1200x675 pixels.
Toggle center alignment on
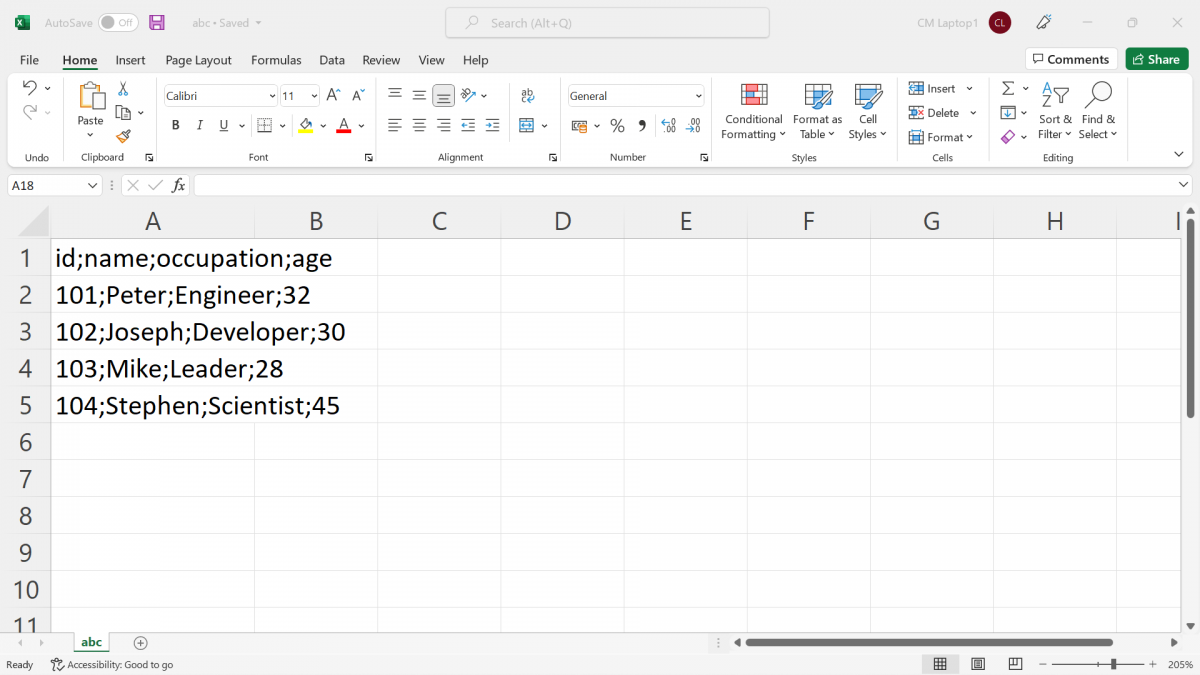pos(418,125)
